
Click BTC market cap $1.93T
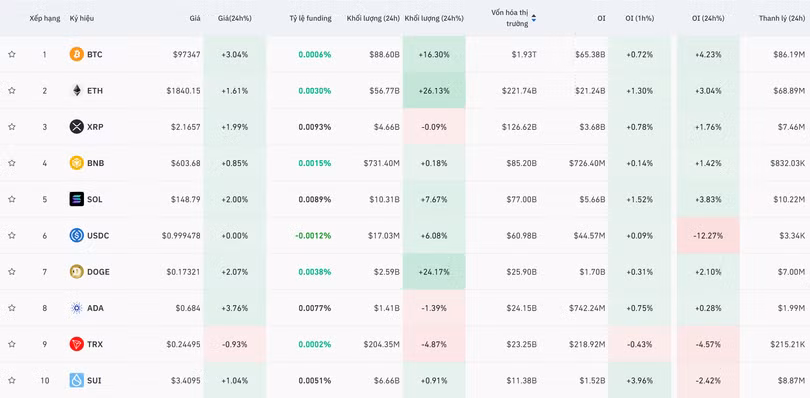click(x=524, y=54)
